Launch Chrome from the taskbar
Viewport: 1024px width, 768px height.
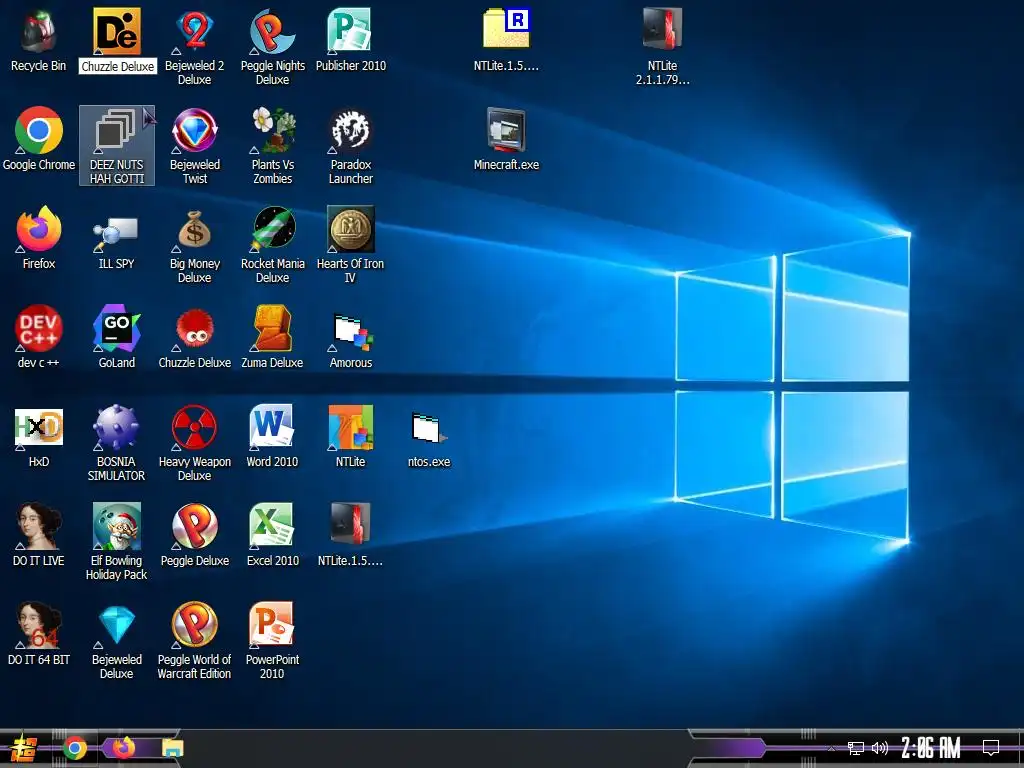point(75,748)
